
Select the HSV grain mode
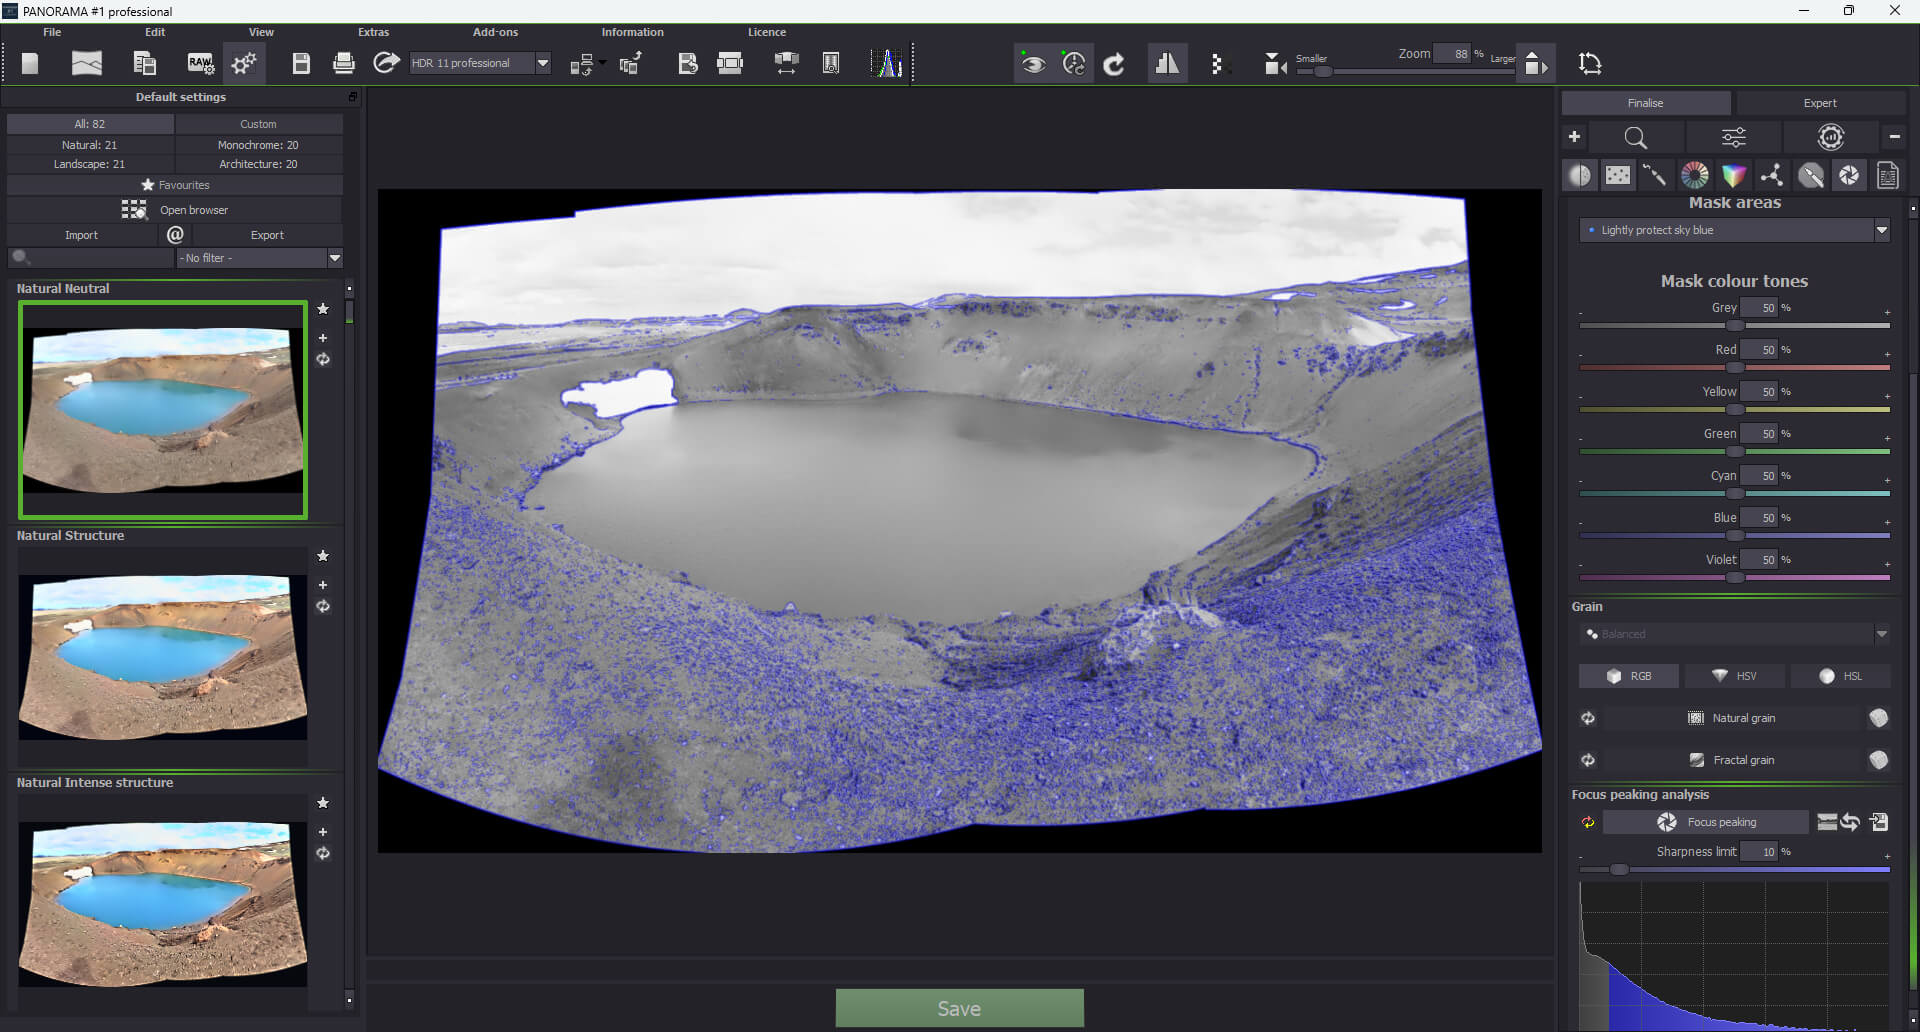pyautogui.click(x=1734, y=676)
